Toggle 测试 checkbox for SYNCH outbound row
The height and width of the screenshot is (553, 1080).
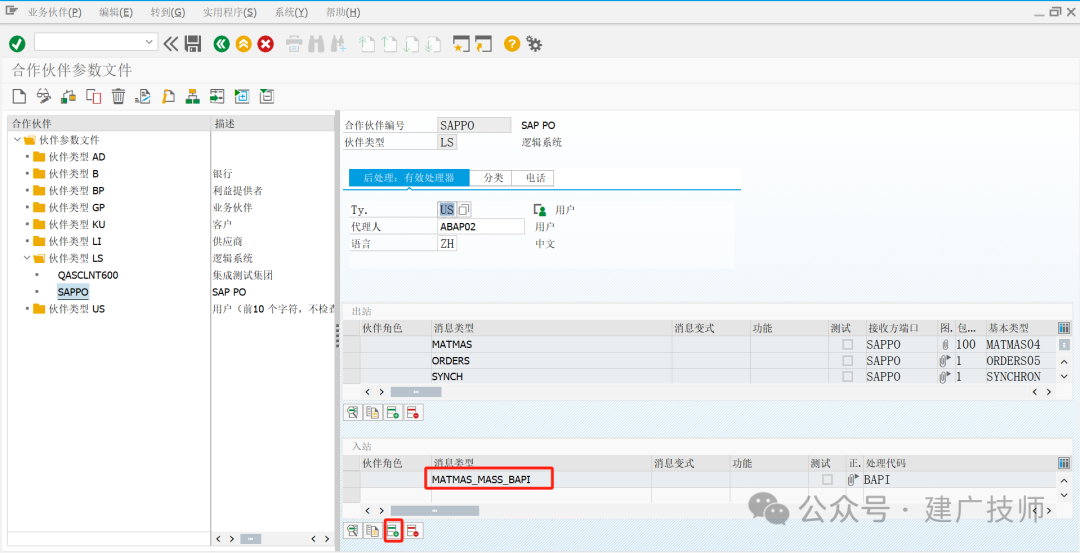pyautogui.click(x=847, y=377)
